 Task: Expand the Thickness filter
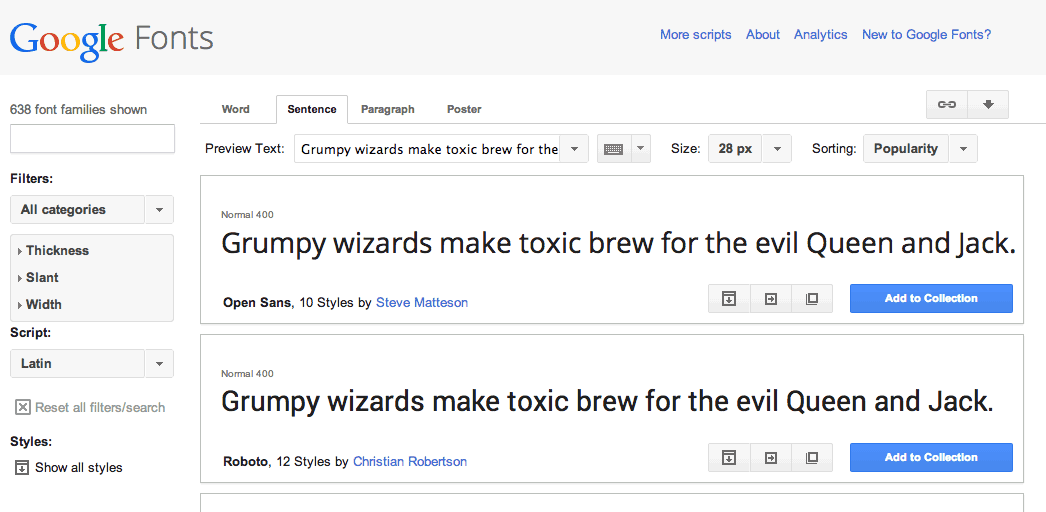(x=54, y=251)
